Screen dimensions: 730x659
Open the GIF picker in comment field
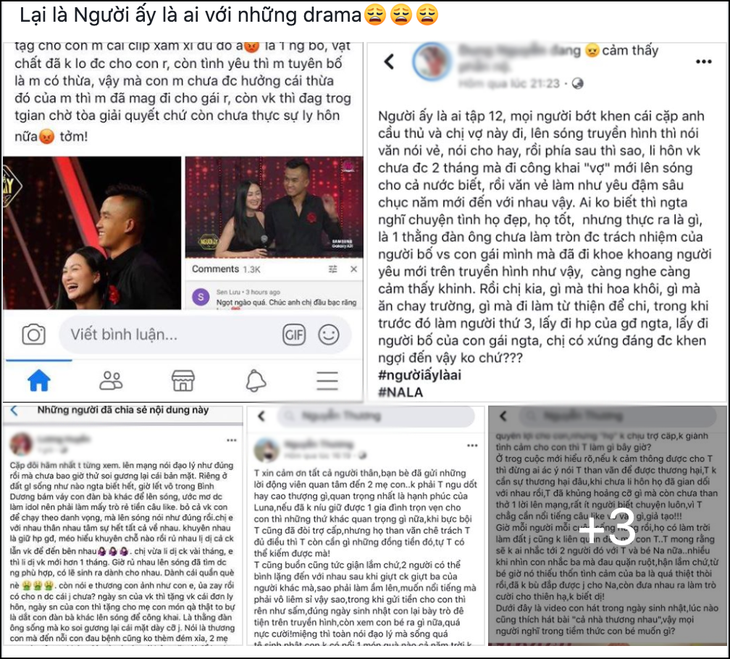pos(294,334)
